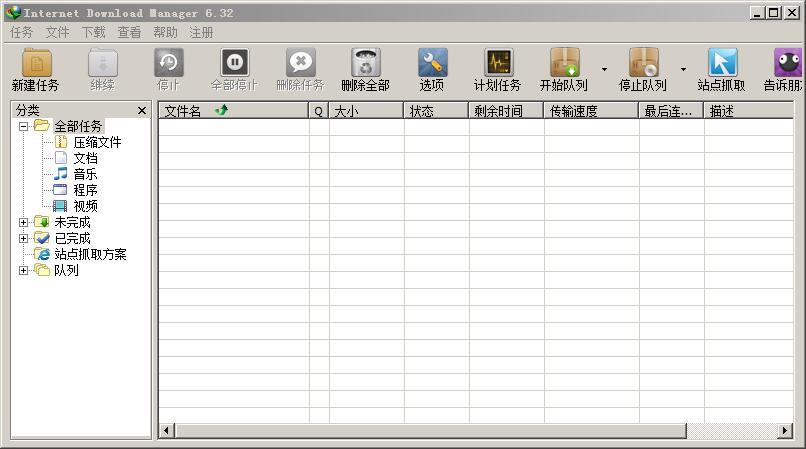Sort by the 传输速度 column header
This screenshot has width=806, height=449.
click(591, 111)
